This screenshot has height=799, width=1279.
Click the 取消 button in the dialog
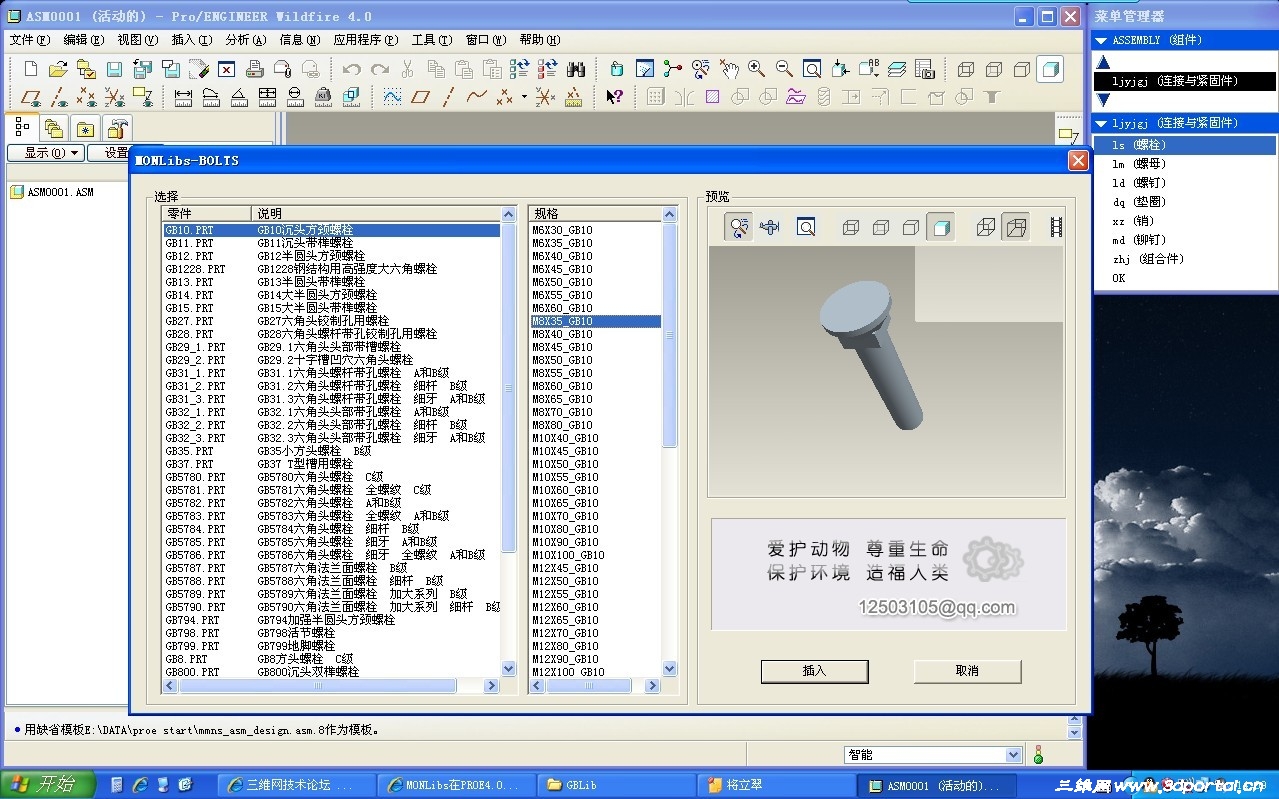(967, 671)
